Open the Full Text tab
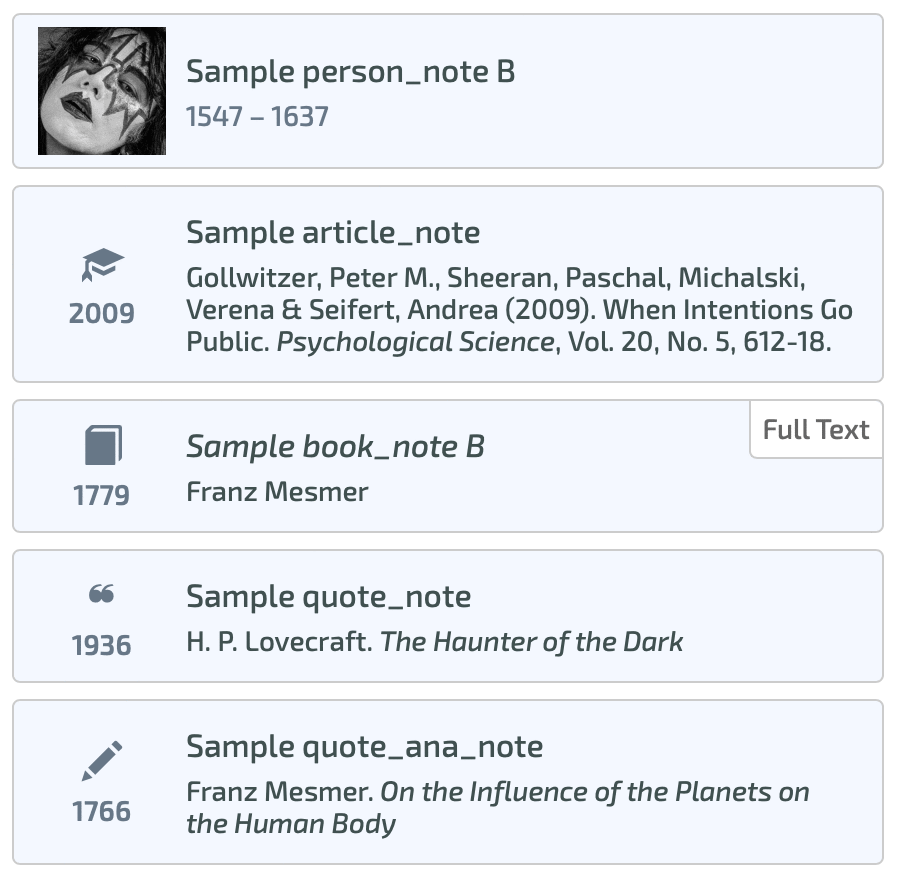Image resolution: width=897 pixels, height=878 pixels. pos(815,430)
